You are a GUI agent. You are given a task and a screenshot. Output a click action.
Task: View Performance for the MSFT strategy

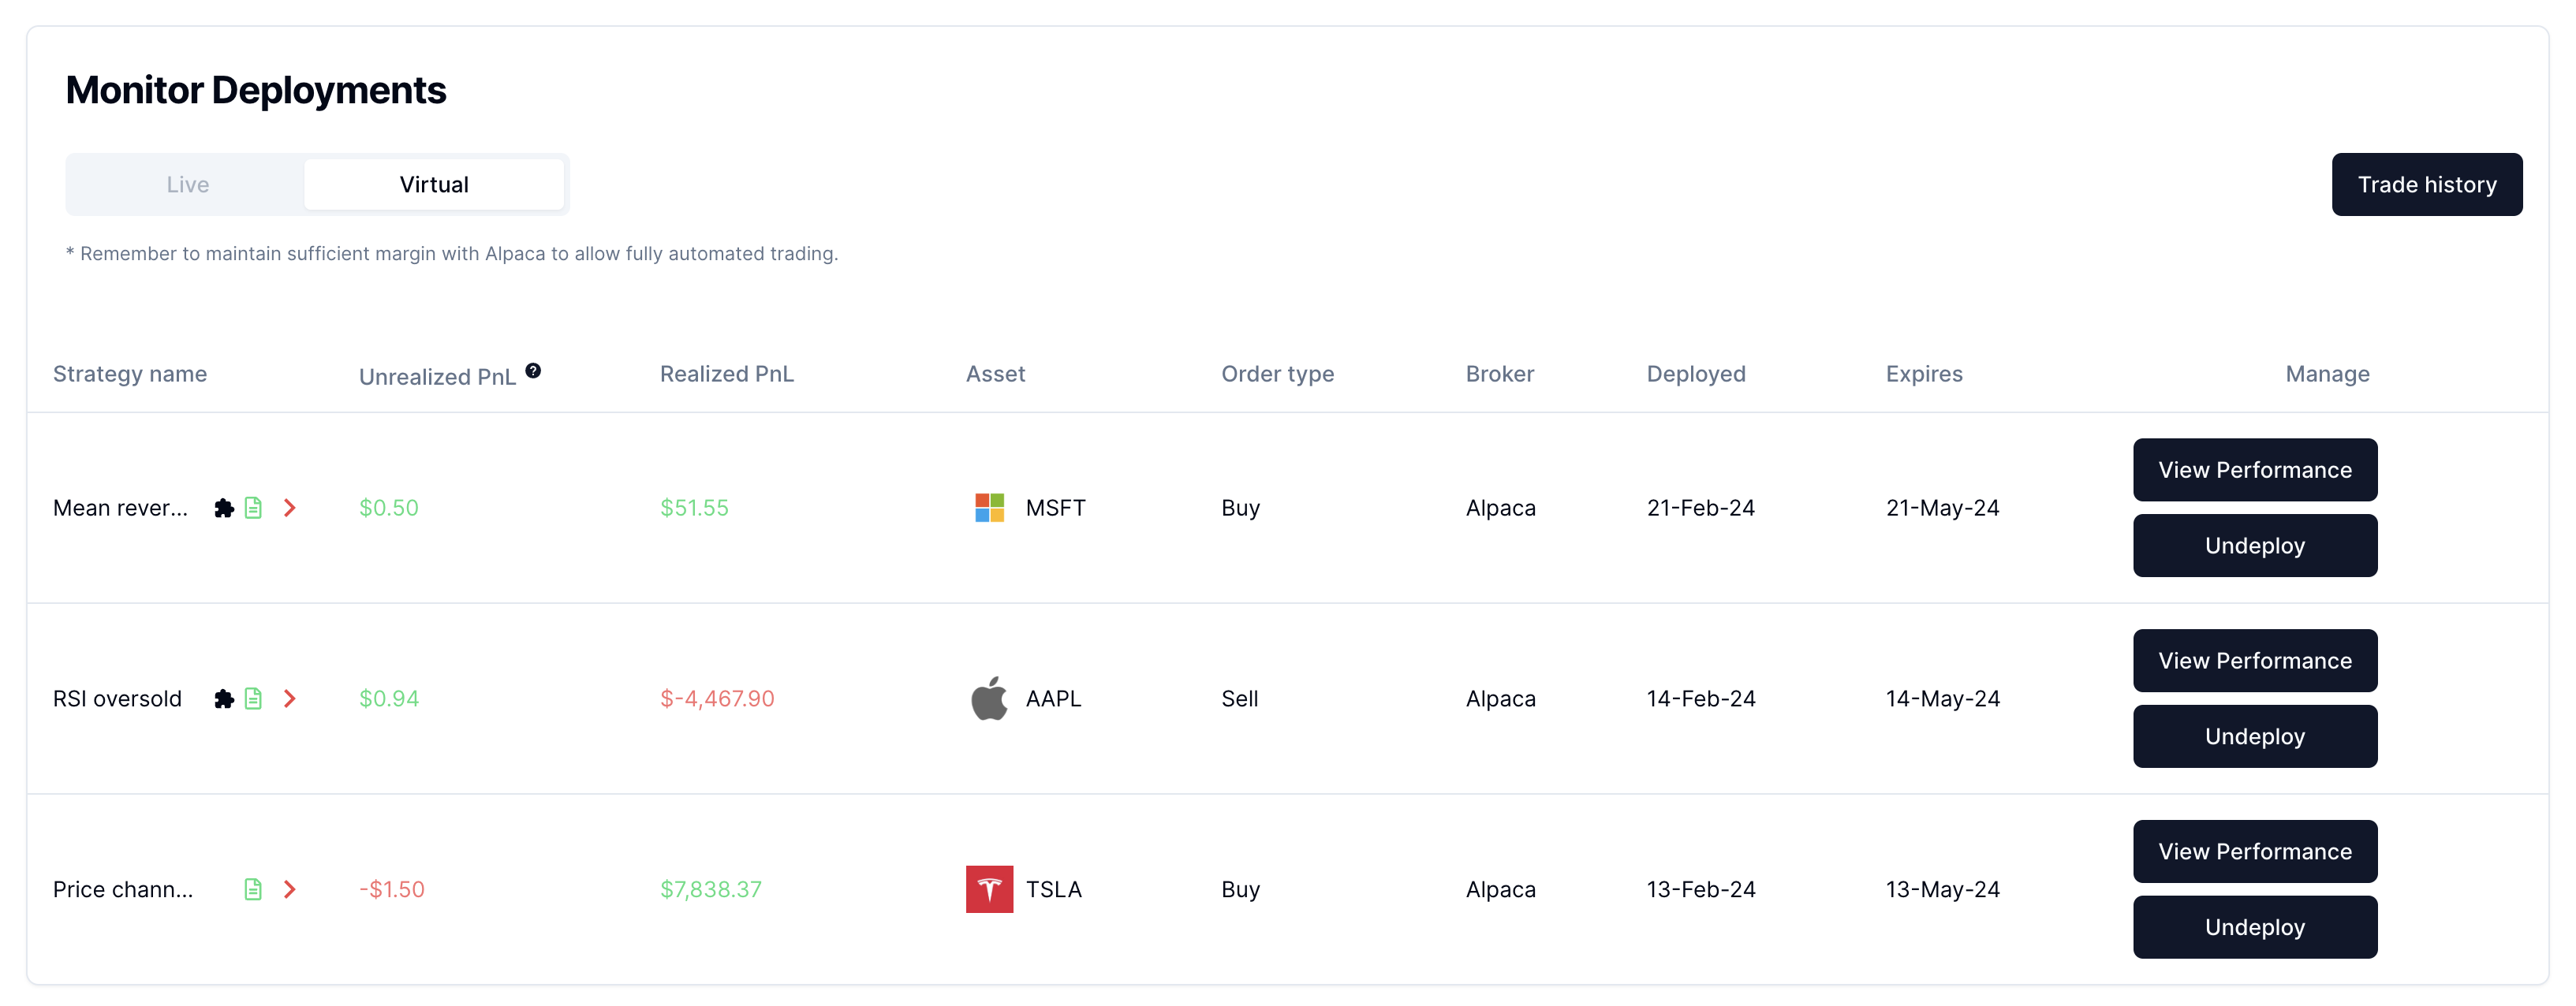point(2254,470)
